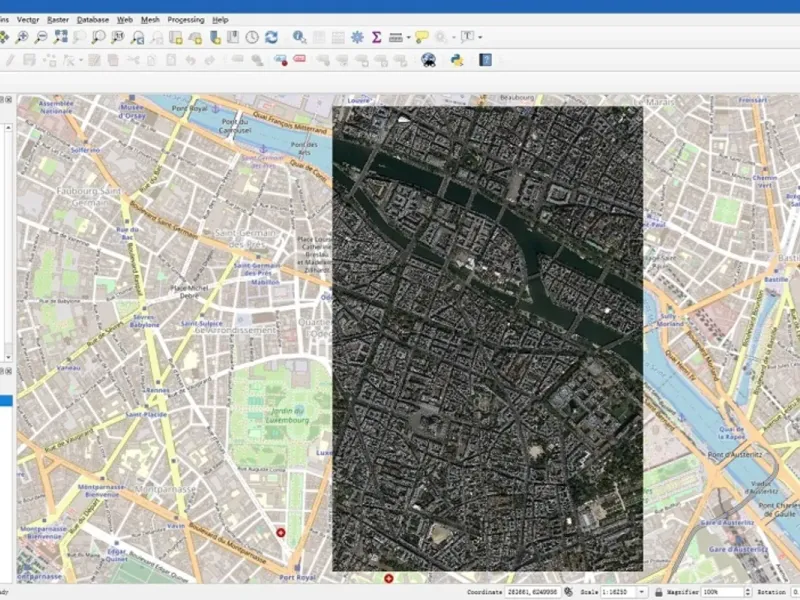The height and width of the screenshot is (600, 800).
Task: Click the red hospital marker near Port Royal
Action: click(x=280, y=533)
